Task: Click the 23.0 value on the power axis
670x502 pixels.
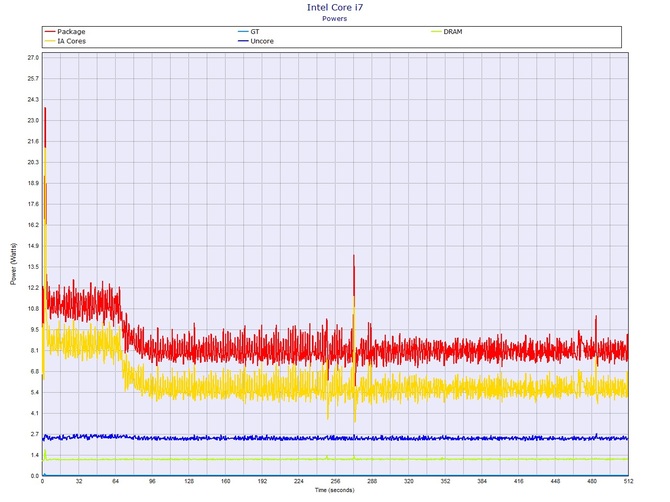Action: coord(33,120)
